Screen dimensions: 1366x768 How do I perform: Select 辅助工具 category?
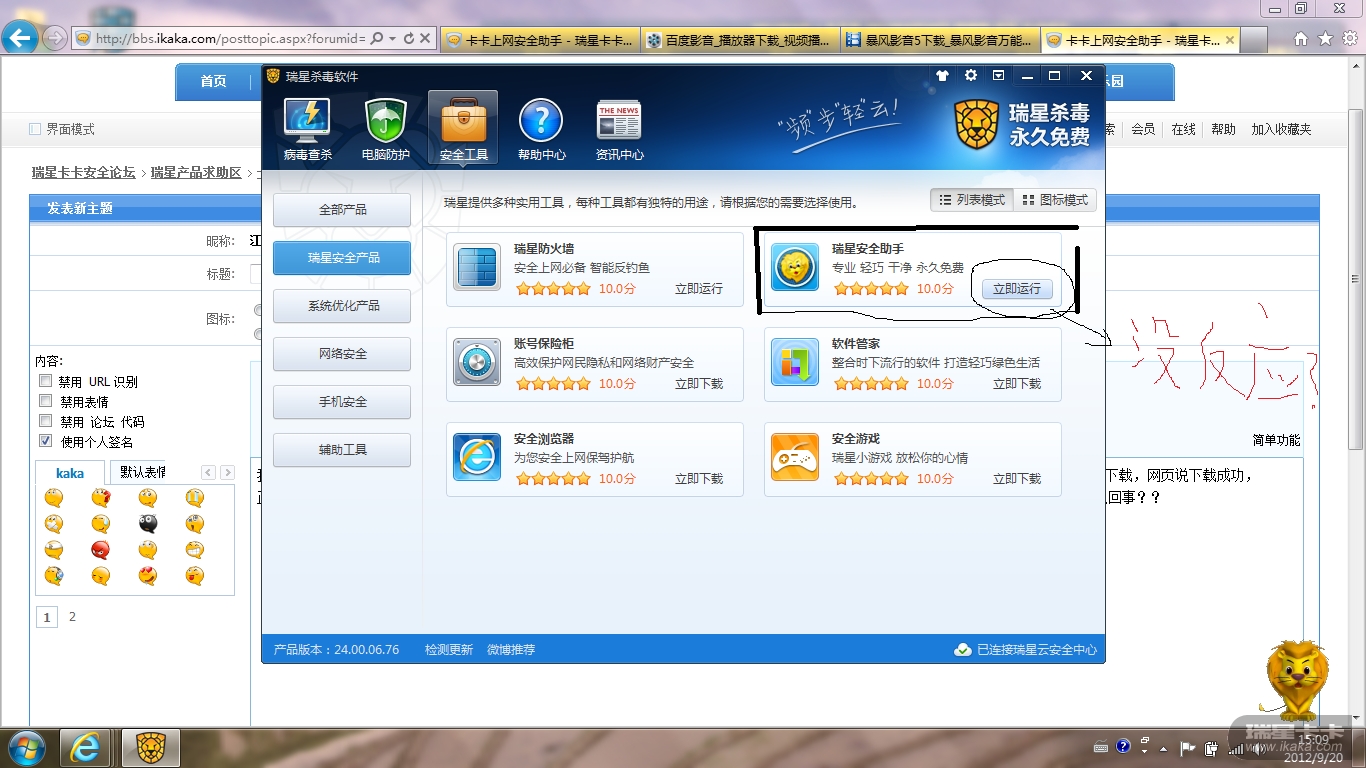[342, 450]
